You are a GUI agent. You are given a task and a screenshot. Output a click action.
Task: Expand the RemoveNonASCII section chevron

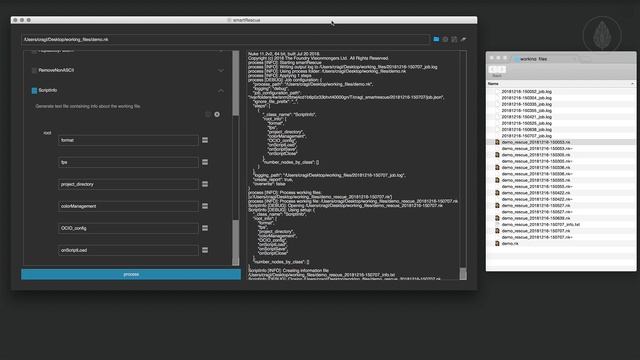tap(221, 70)
